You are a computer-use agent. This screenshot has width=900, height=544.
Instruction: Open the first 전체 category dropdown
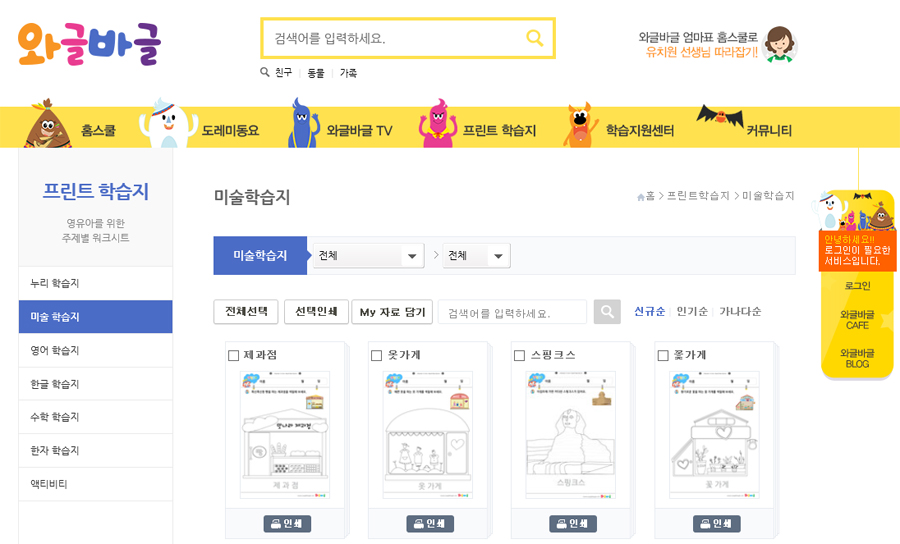tap(368, 256)
